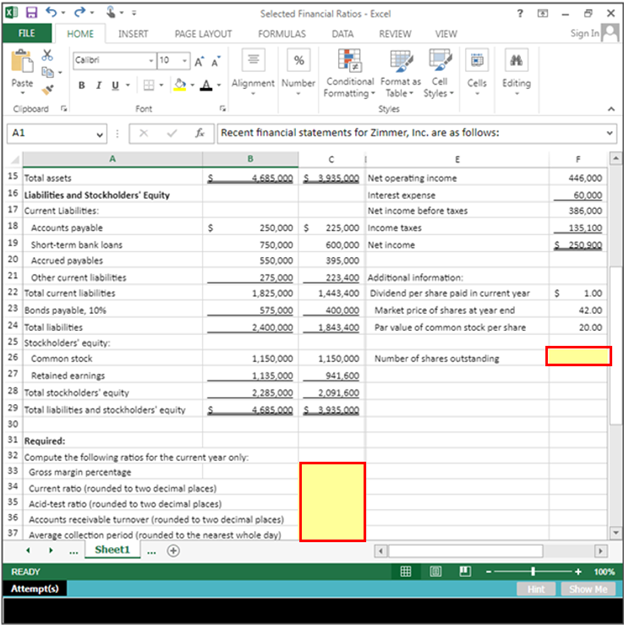Click the Zoom In plus button

coord(578,572)
